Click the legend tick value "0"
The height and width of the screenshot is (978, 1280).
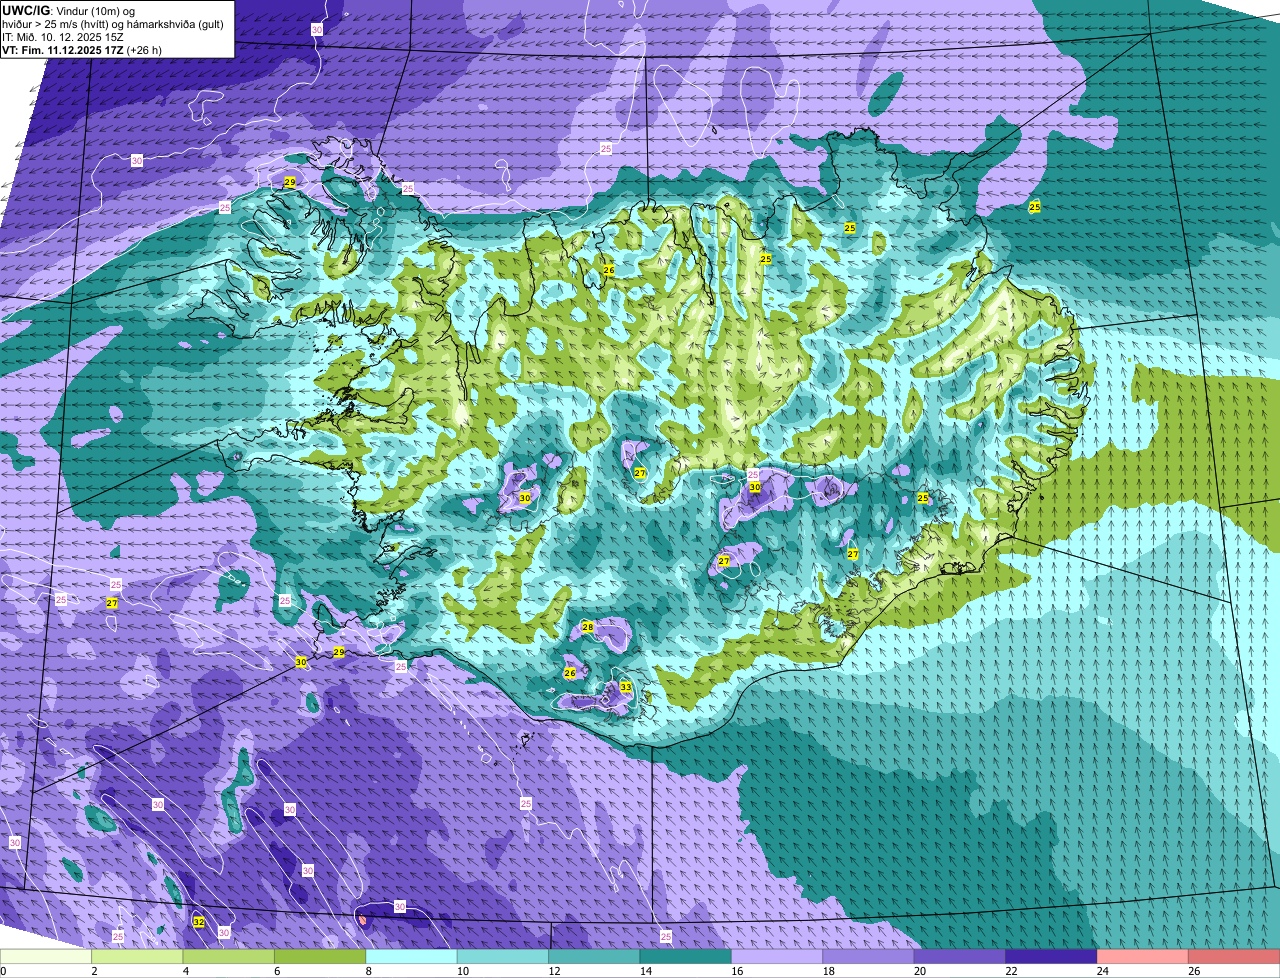tap(3, 971)
